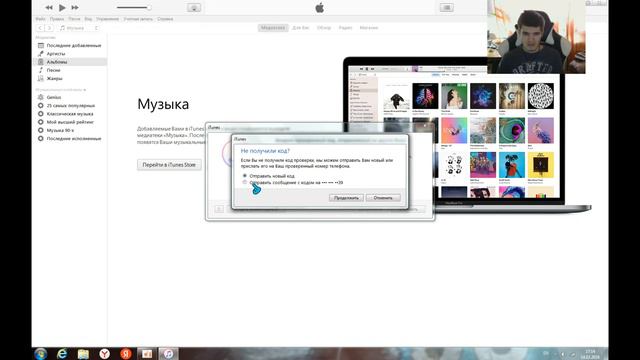Click the Genius playlist atom icon

click(40, 97)
